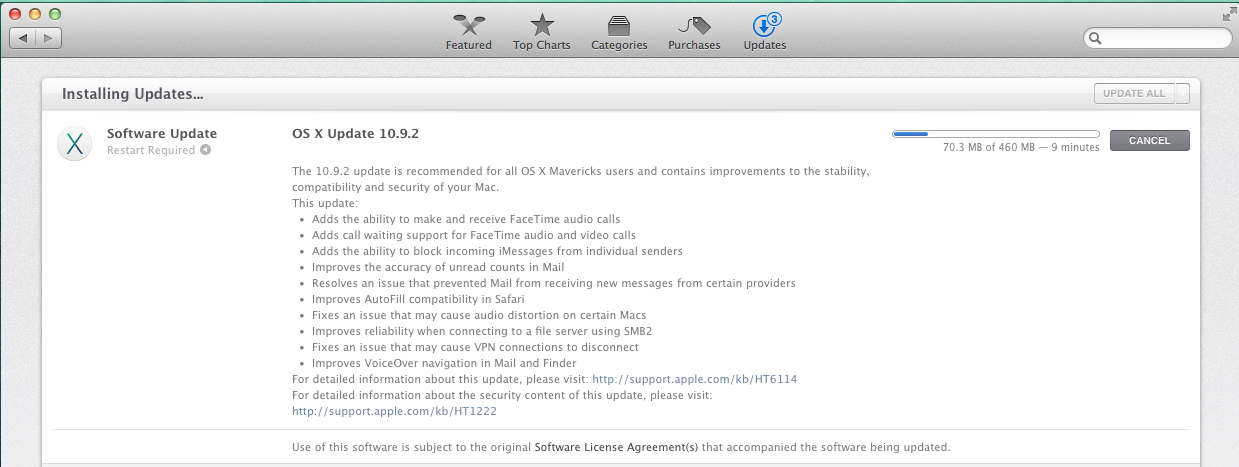1239x467 pixels.
Task: Click the download progress bar
Action: [x=995, y=133]
